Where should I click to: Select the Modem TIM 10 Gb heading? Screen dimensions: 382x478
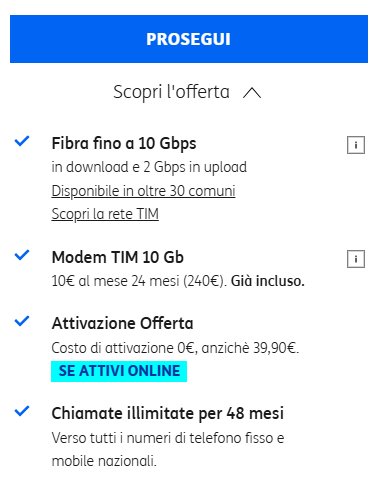(118, 257)
